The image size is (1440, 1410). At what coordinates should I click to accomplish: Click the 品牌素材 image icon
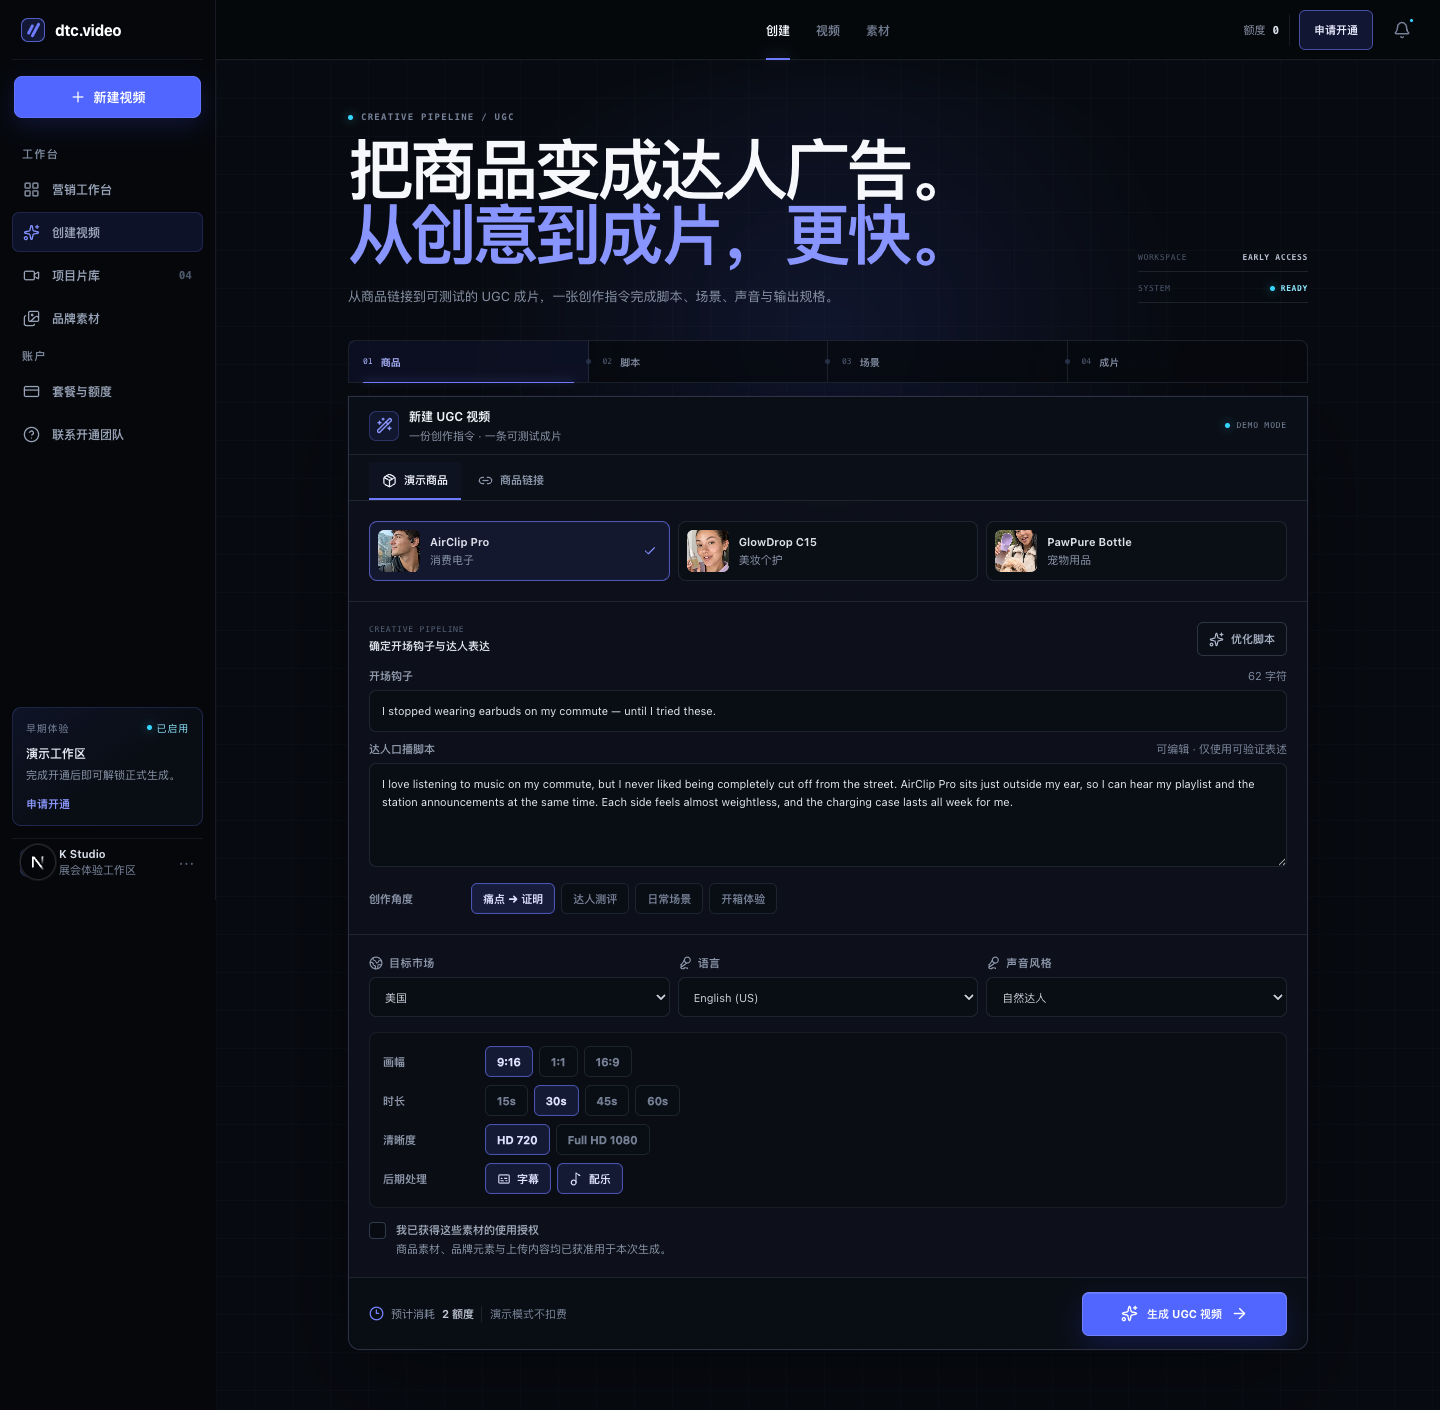click(32, 318)
